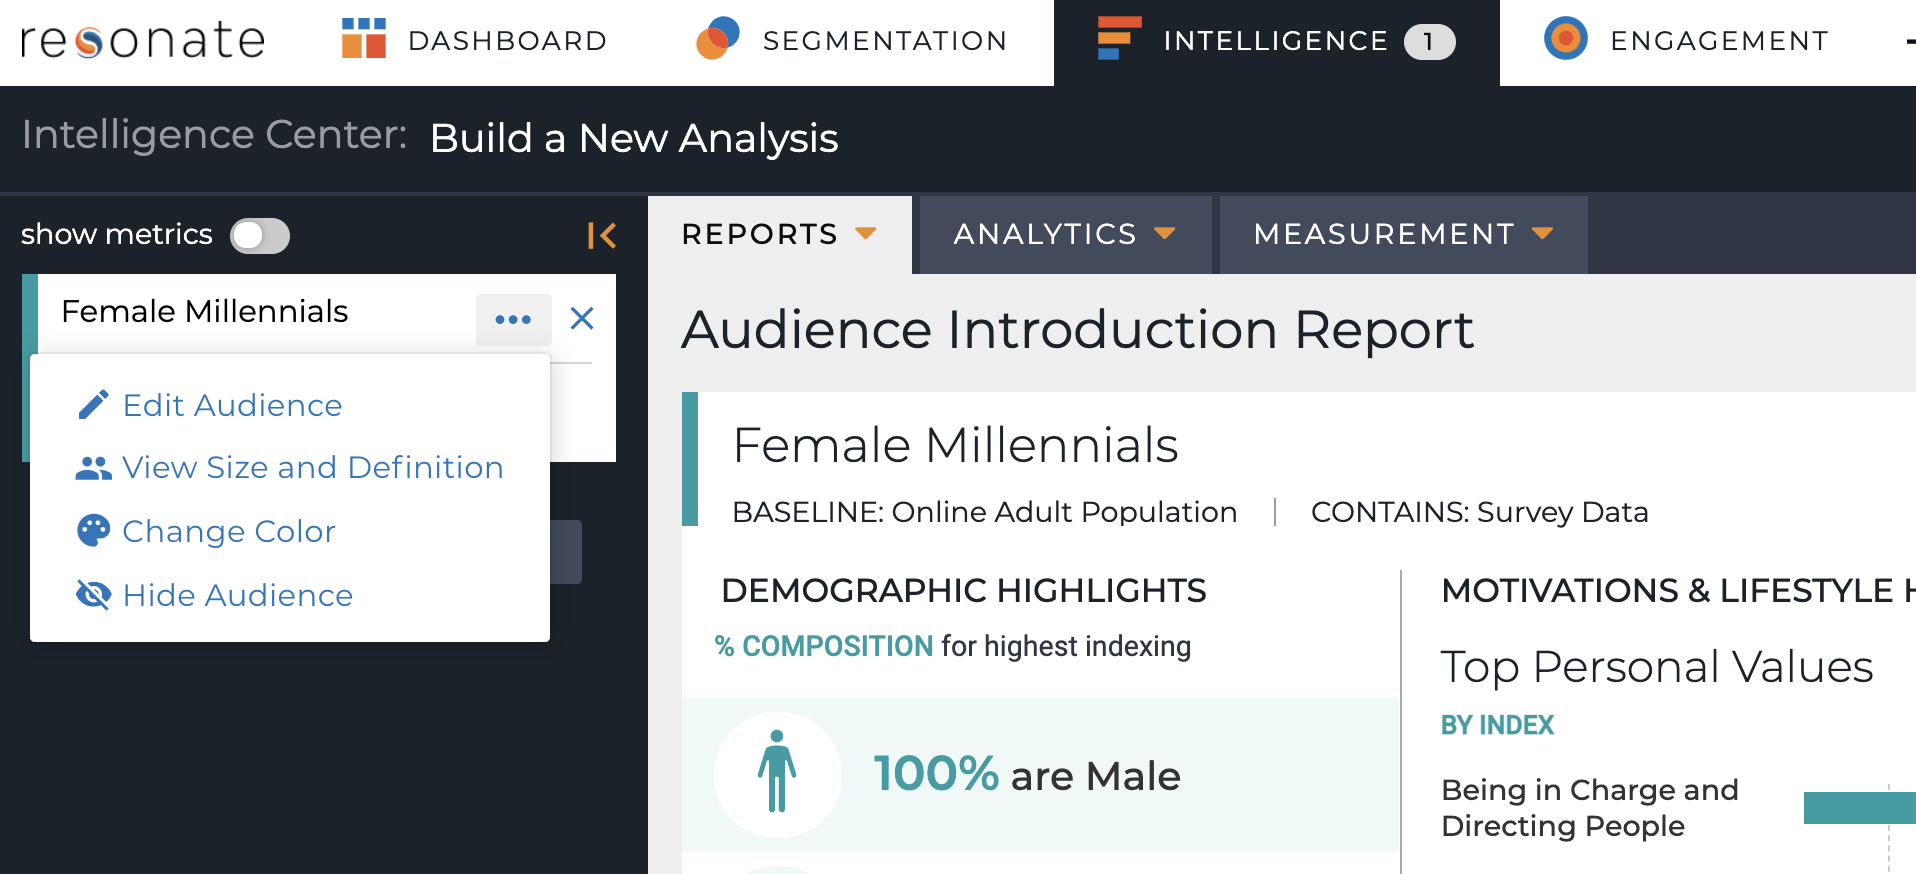1916x874 pixels.
Task: Click the Audience Introduction Report heading
Action: point(1078,330)
